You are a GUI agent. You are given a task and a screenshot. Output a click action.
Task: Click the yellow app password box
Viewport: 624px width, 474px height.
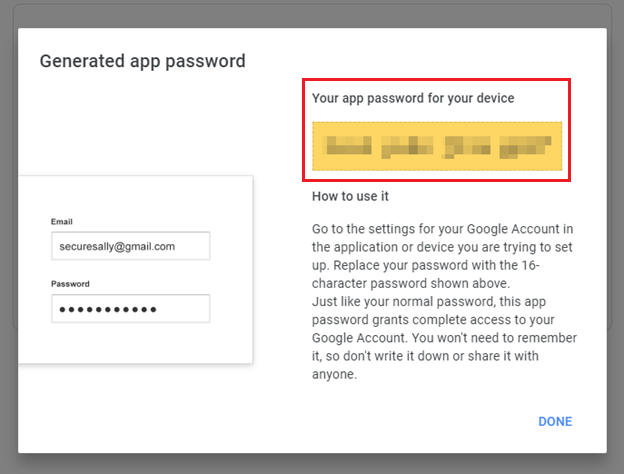[x=437, y=147]
